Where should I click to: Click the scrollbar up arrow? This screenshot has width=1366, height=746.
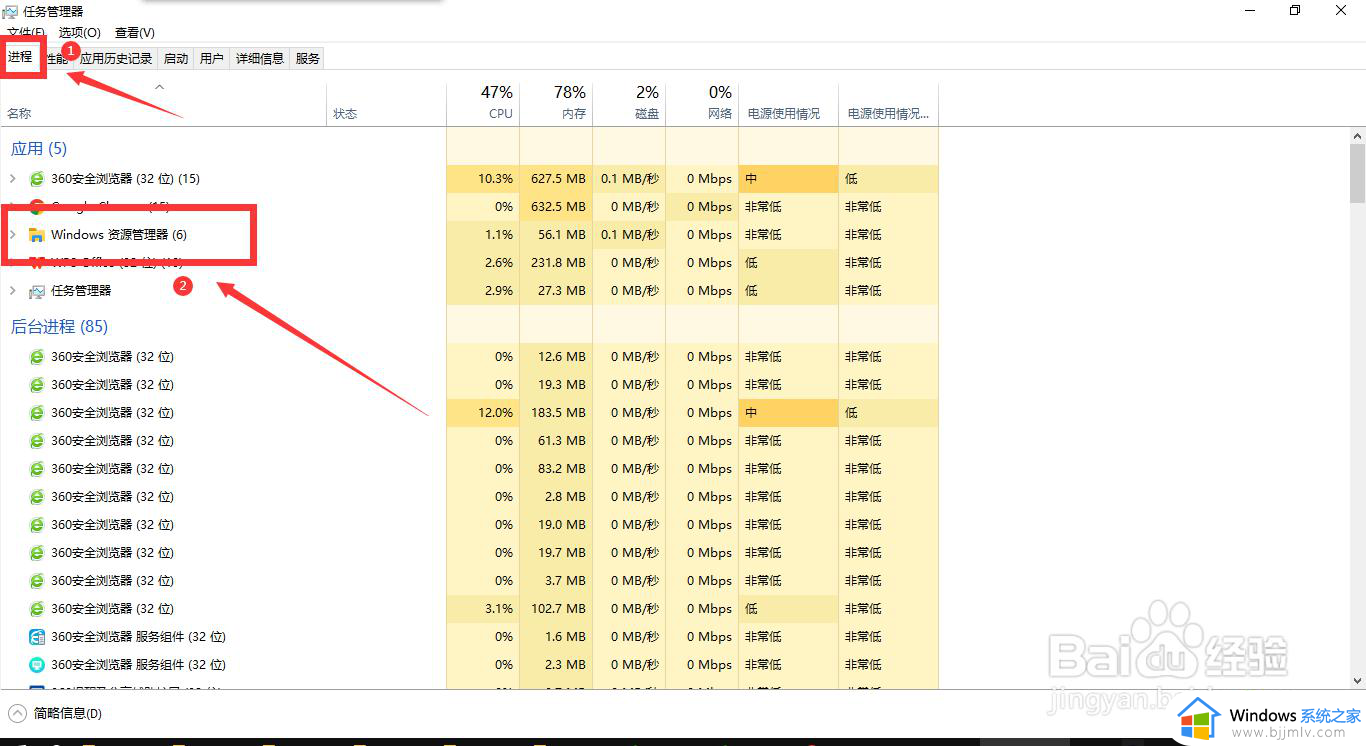1357,134
